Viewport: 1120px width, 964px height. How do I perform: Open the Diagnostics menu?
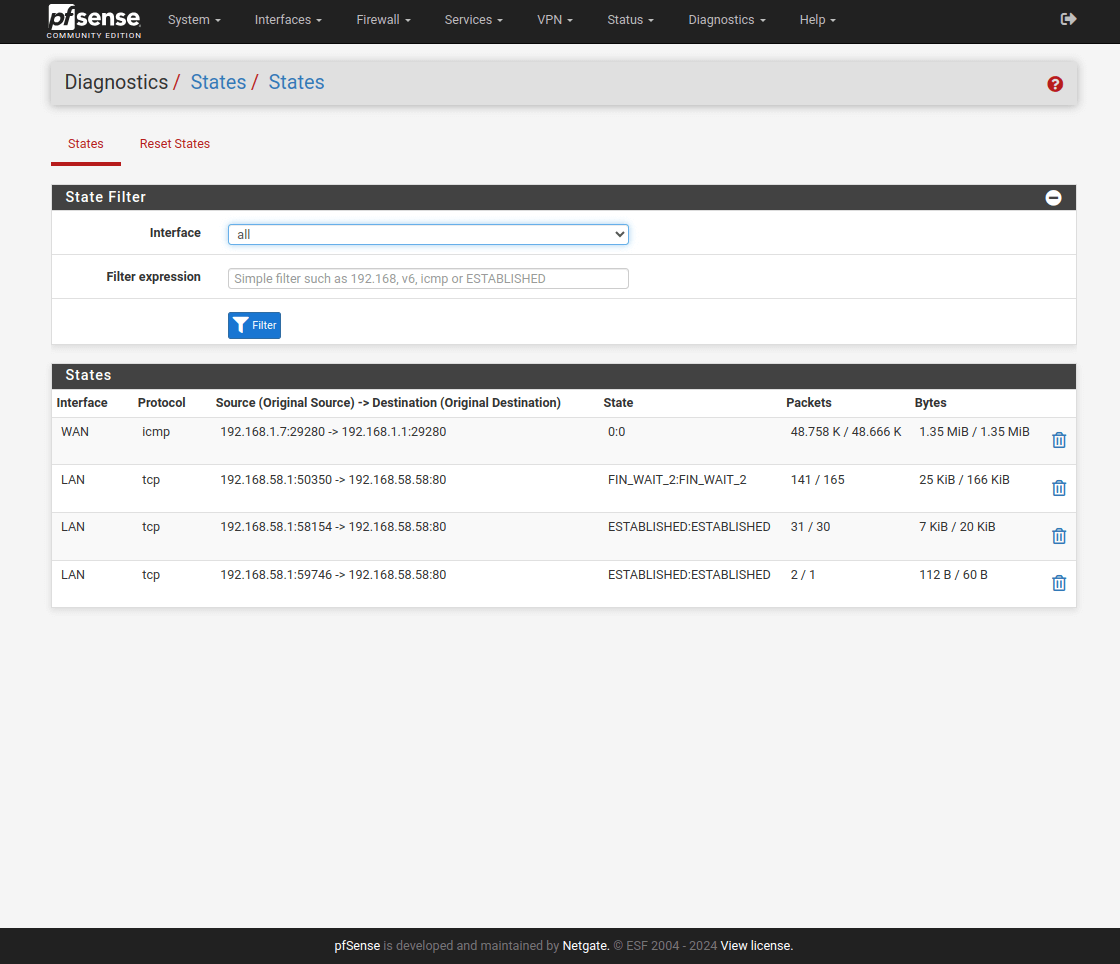click(x=727, y=20)
